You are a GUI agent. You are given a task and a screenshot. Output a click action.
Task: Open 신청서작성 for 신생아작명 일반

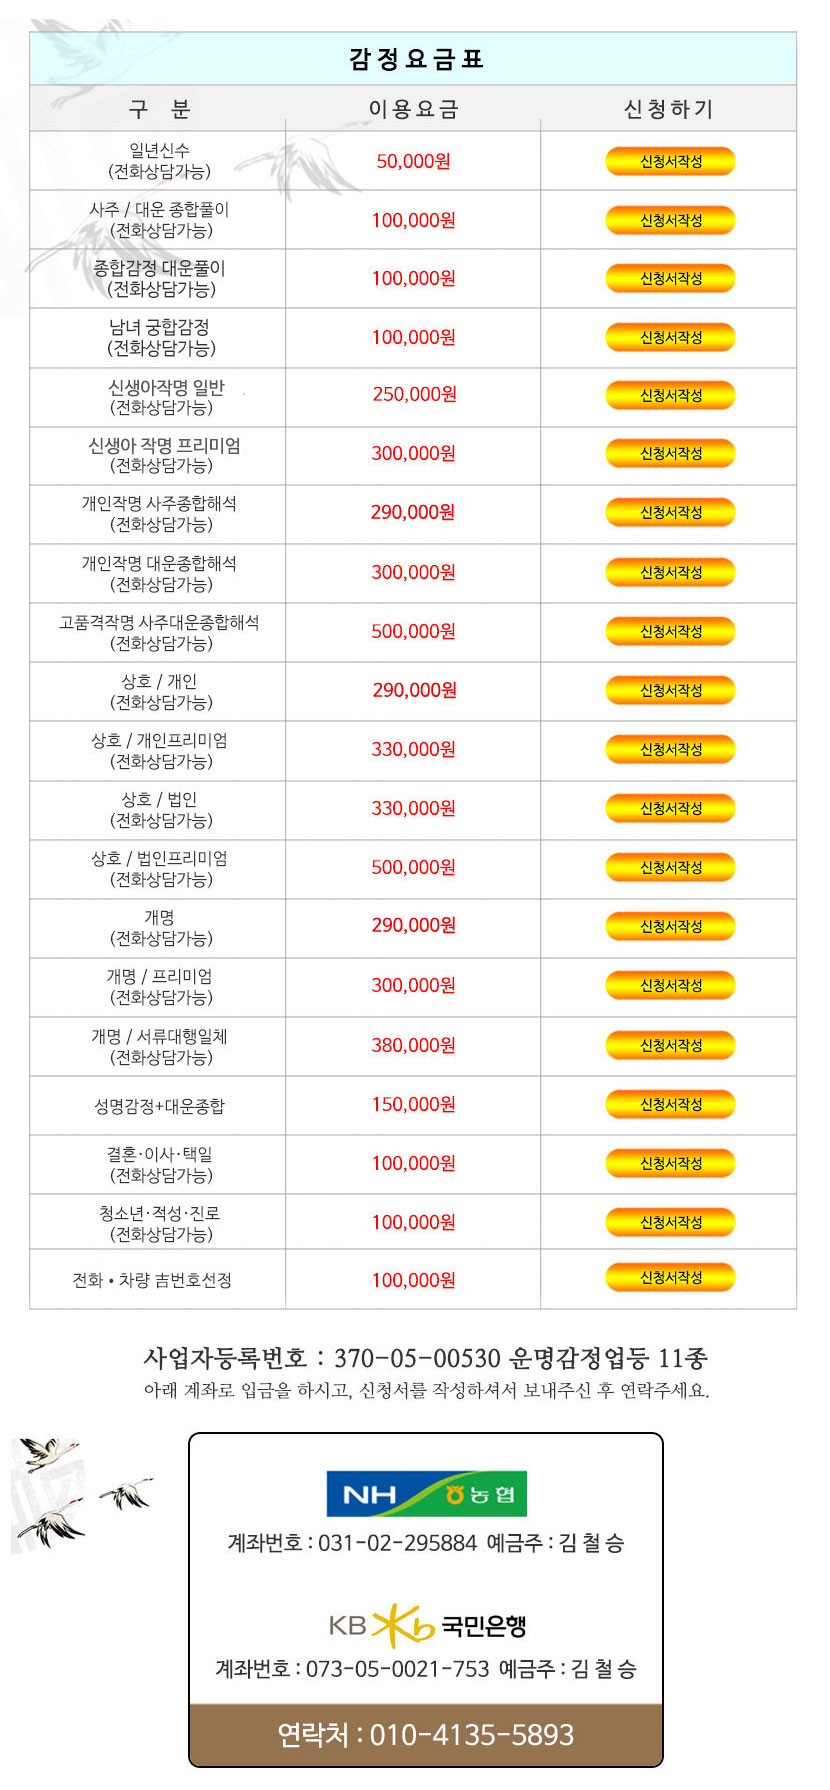pyautogui.click(x=670, y=395)
